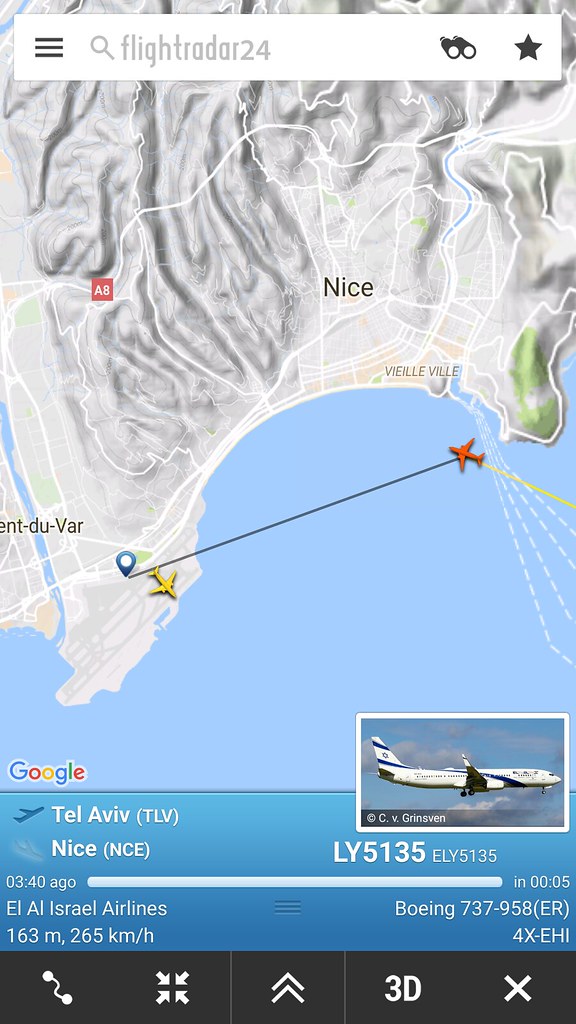Expand flight details with double chevron

tap(287, 987)
